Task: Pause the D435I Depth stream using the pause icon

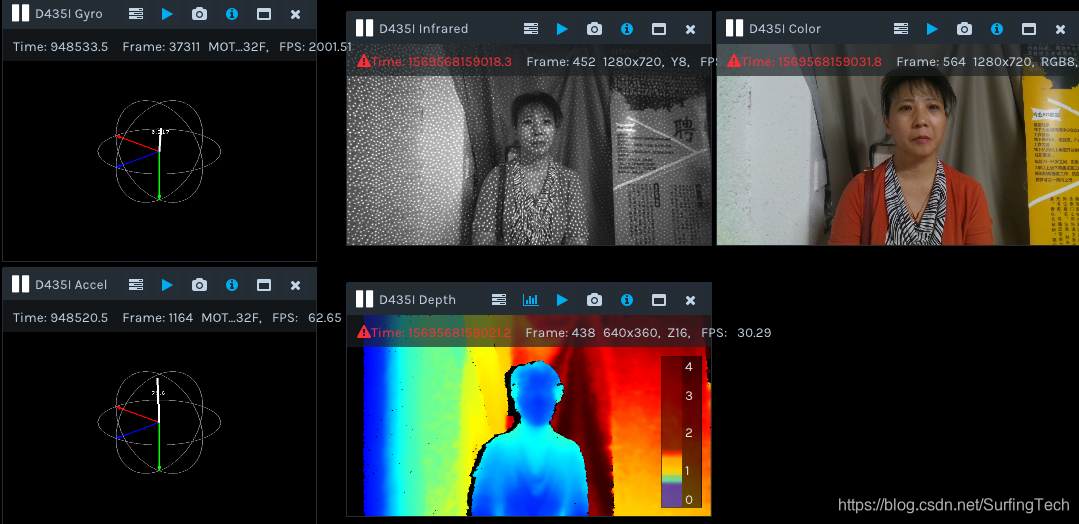Action: point(364,299)
